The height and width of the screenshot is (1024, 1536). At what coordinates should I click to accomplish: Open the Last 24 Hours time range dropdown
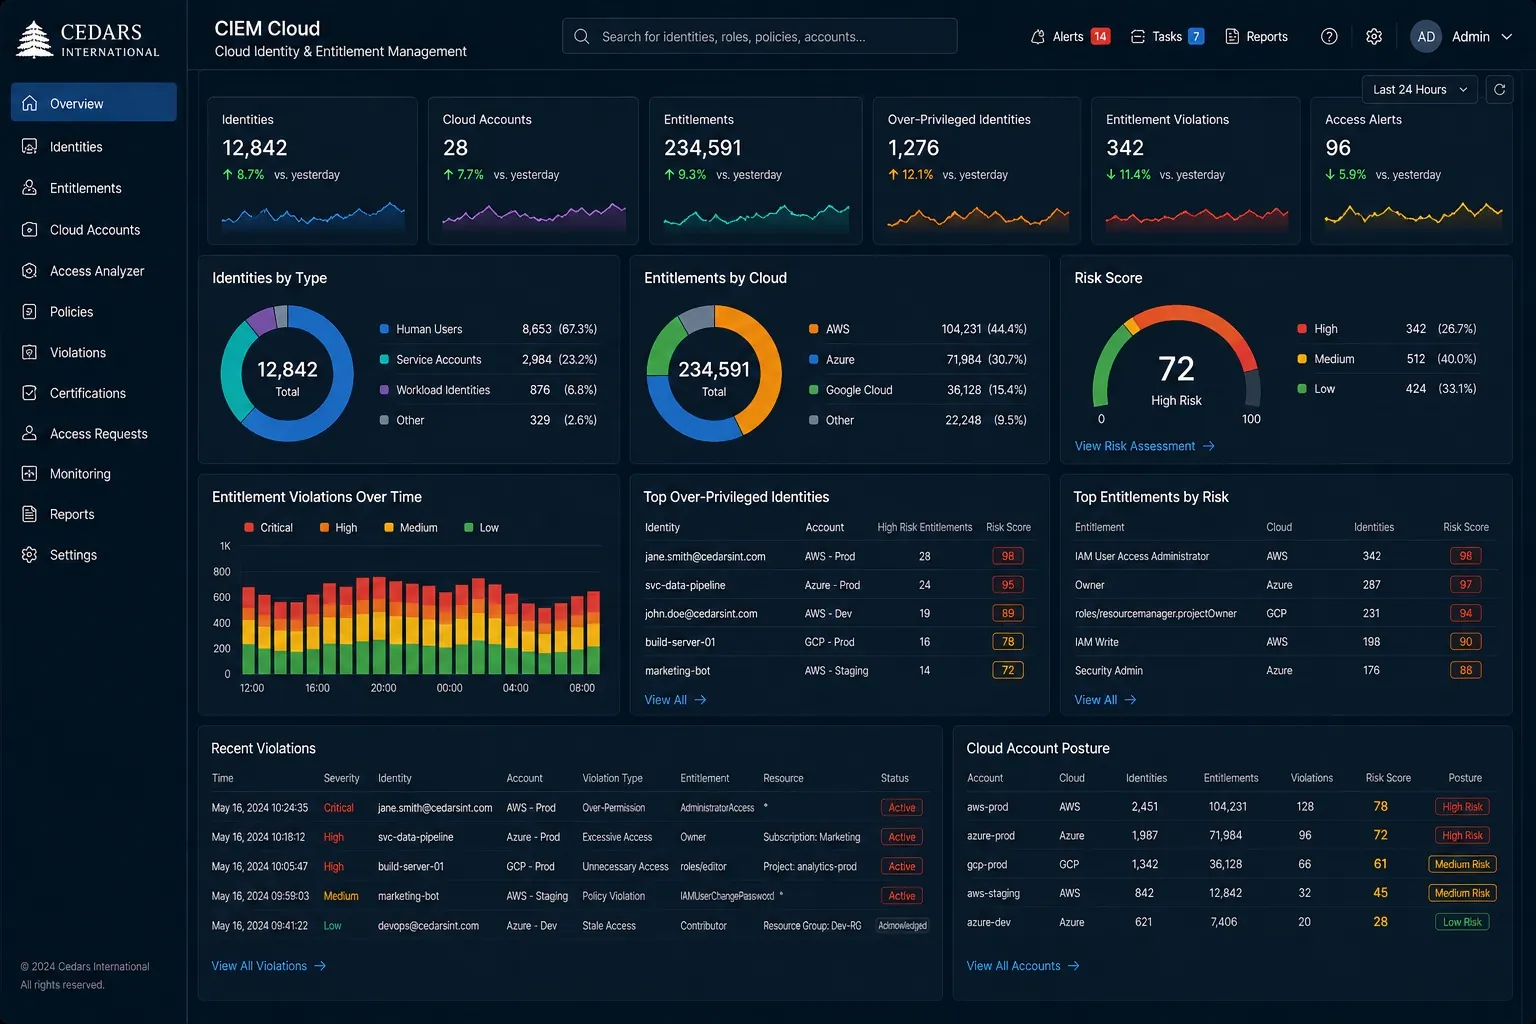(1420, 89)
